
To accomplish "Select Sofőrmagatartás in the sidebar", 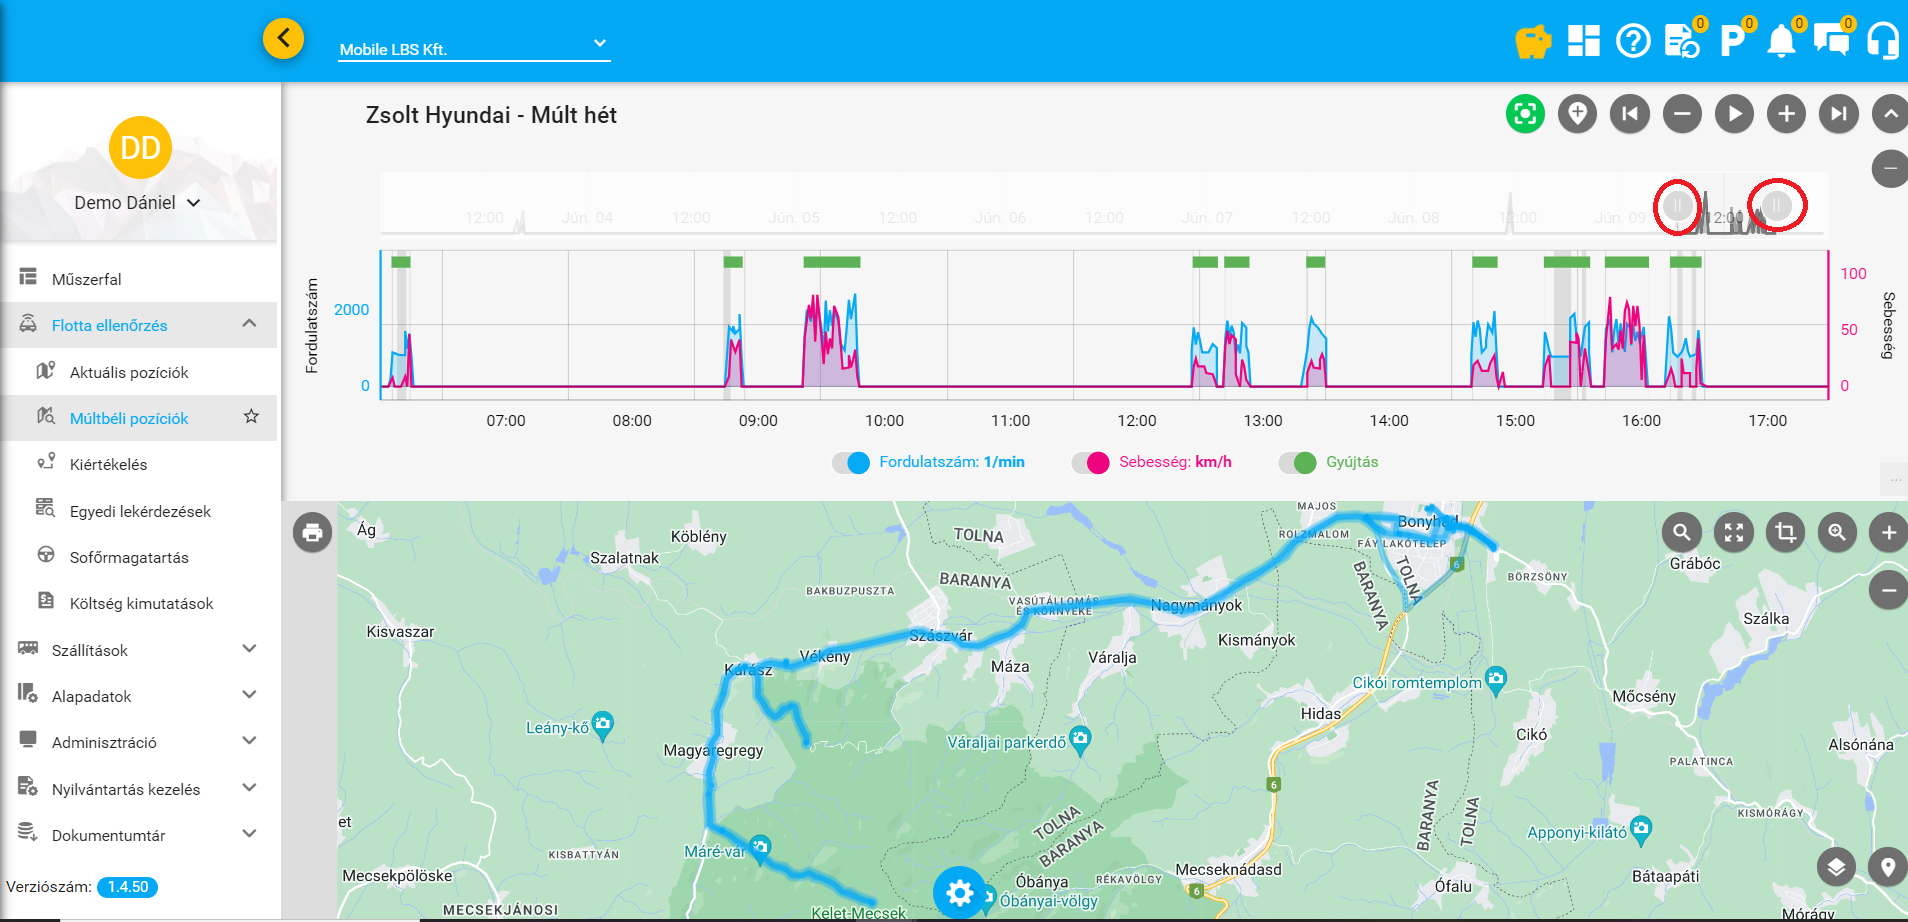I will (129, 557).
